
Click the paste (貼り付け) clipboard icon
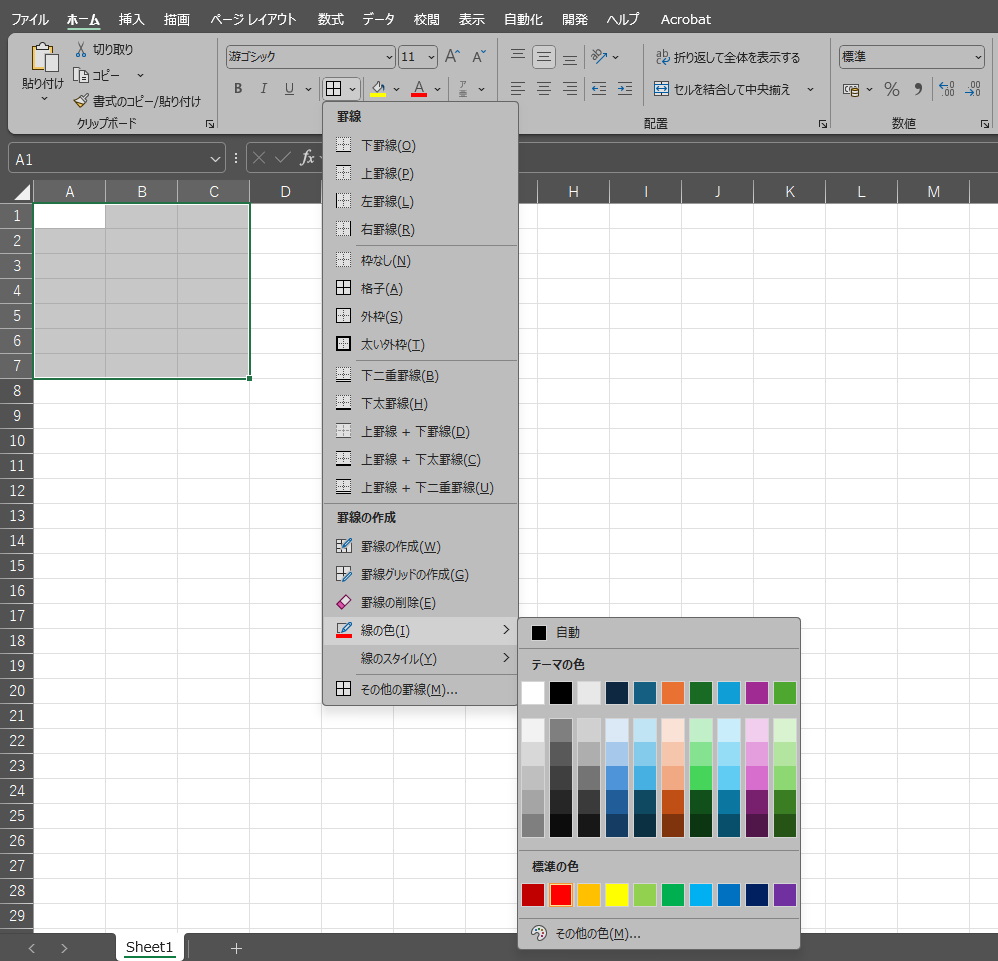(43, 60)
